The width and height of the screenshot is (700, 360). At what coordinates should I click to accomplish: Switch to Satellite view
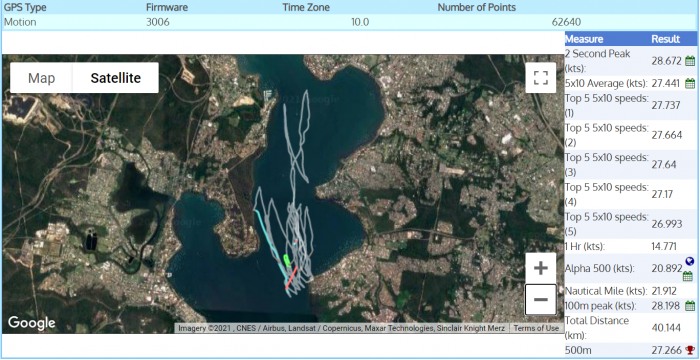[116, 78]
